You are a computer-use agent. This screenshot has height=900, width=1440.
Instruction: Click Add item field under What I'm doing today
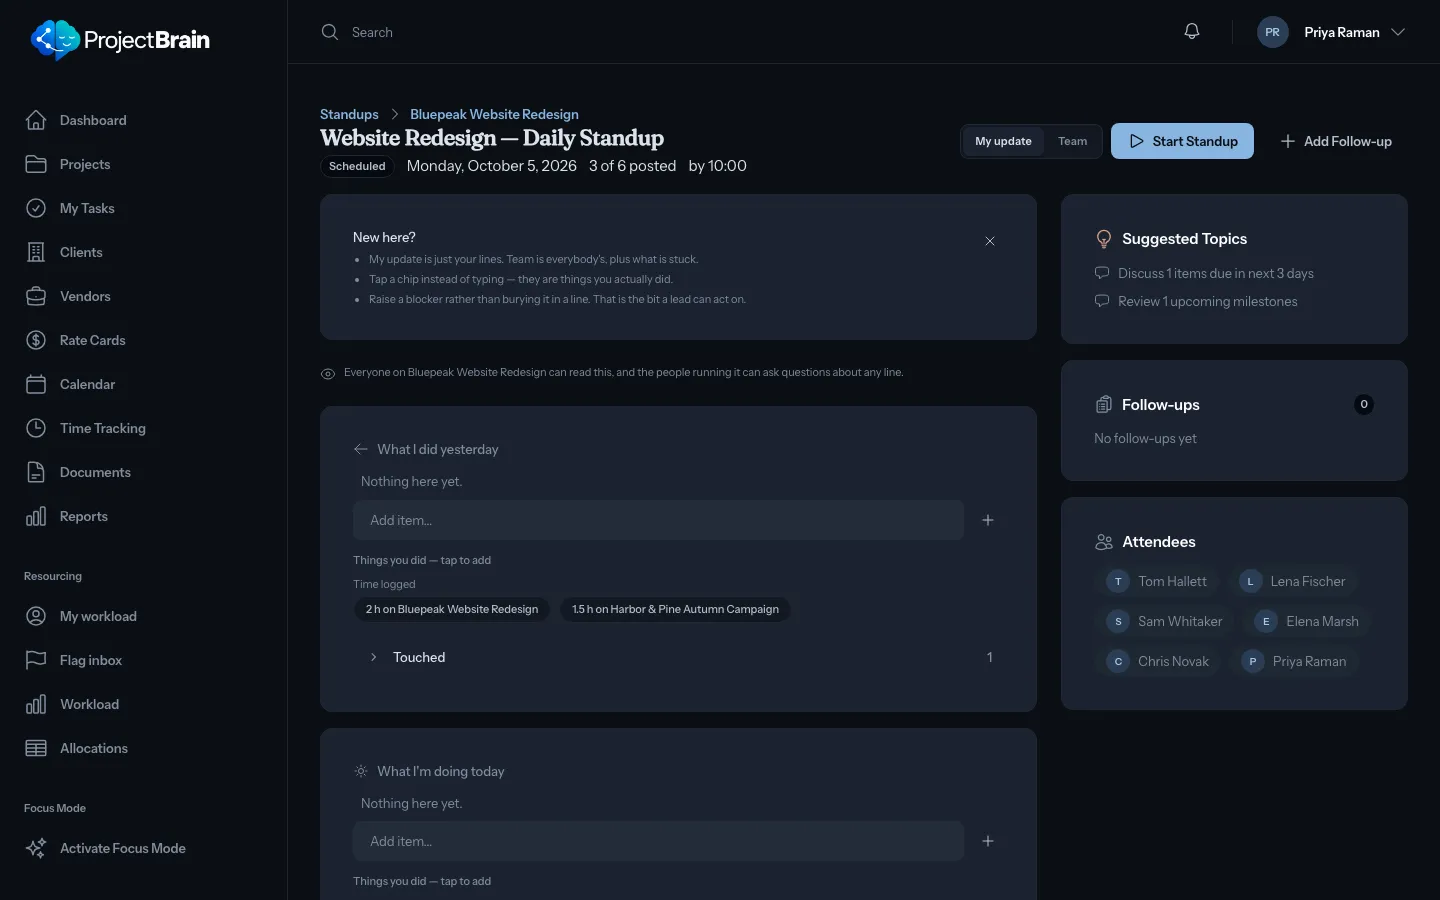coord(658,841)
